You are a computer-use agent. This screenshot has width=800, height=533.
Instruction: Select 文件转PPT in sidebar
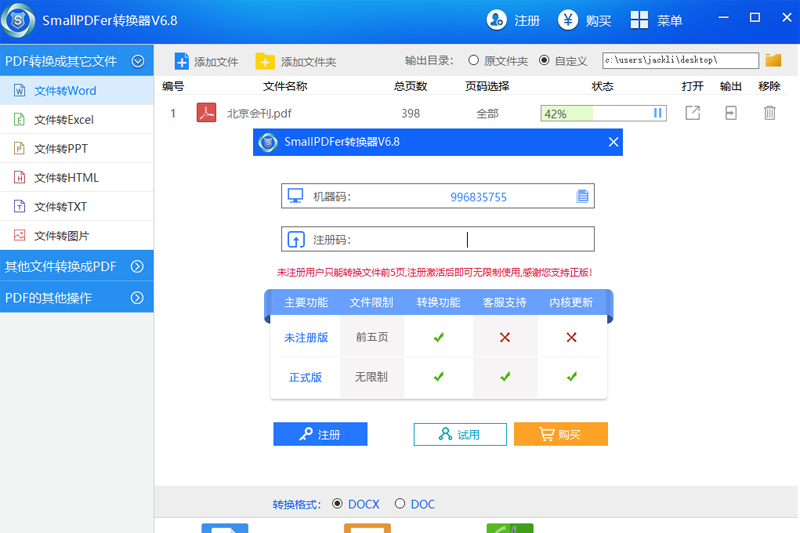tap(77, 149)
